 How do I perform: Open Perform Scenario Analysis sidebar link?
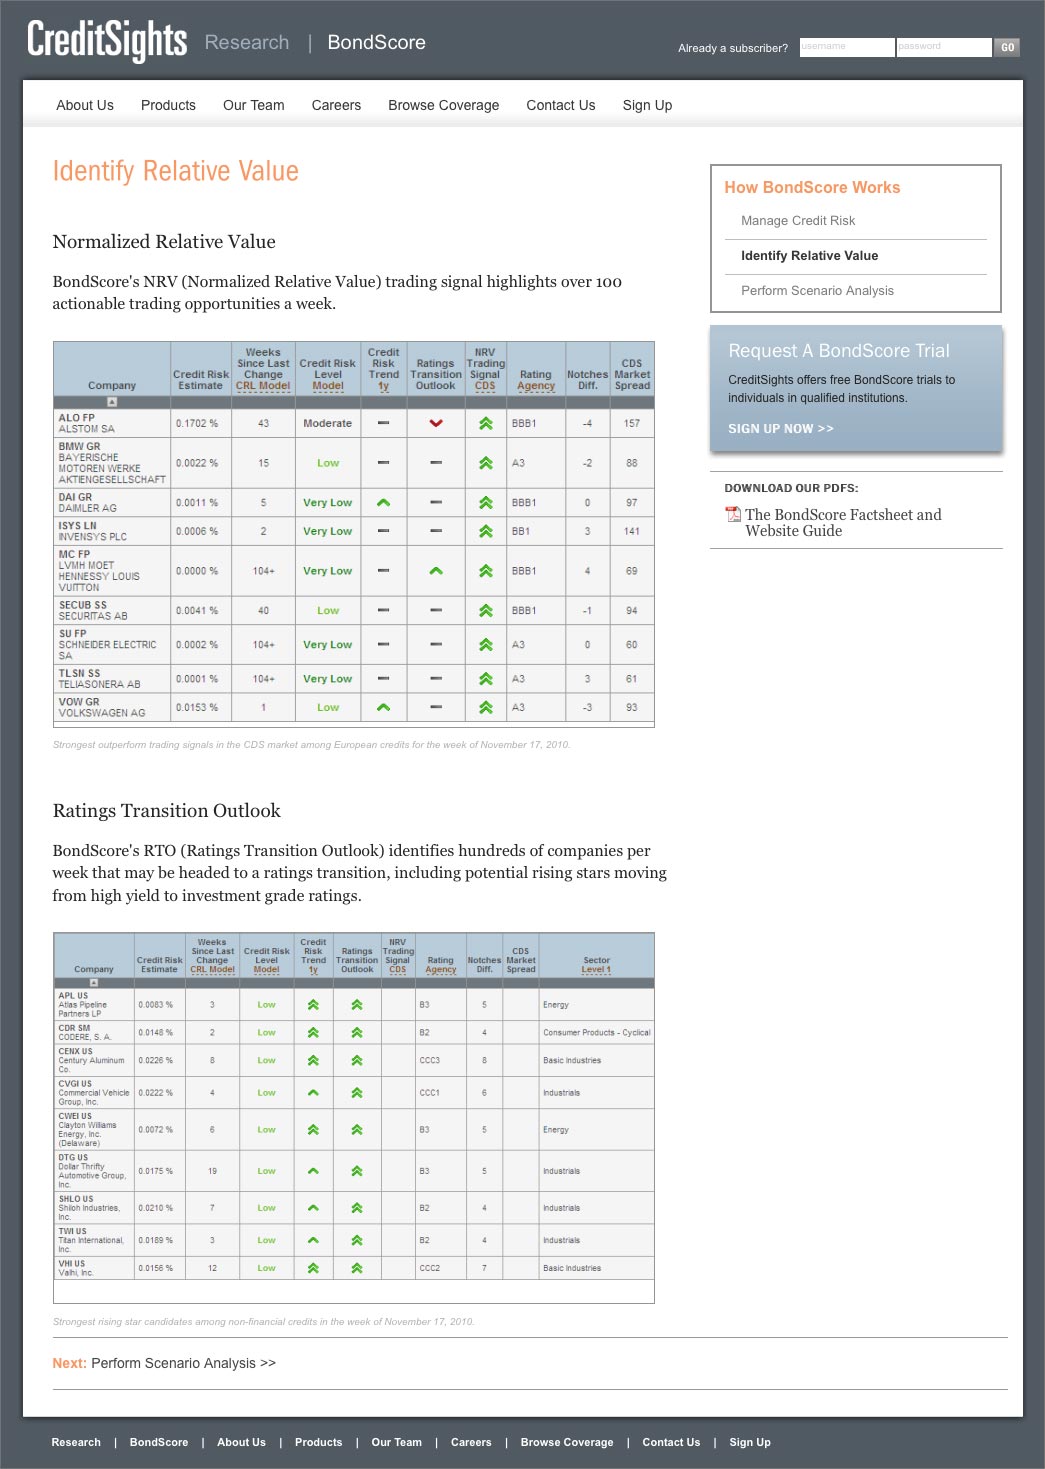pyautogui.click(x=818, y=291)
